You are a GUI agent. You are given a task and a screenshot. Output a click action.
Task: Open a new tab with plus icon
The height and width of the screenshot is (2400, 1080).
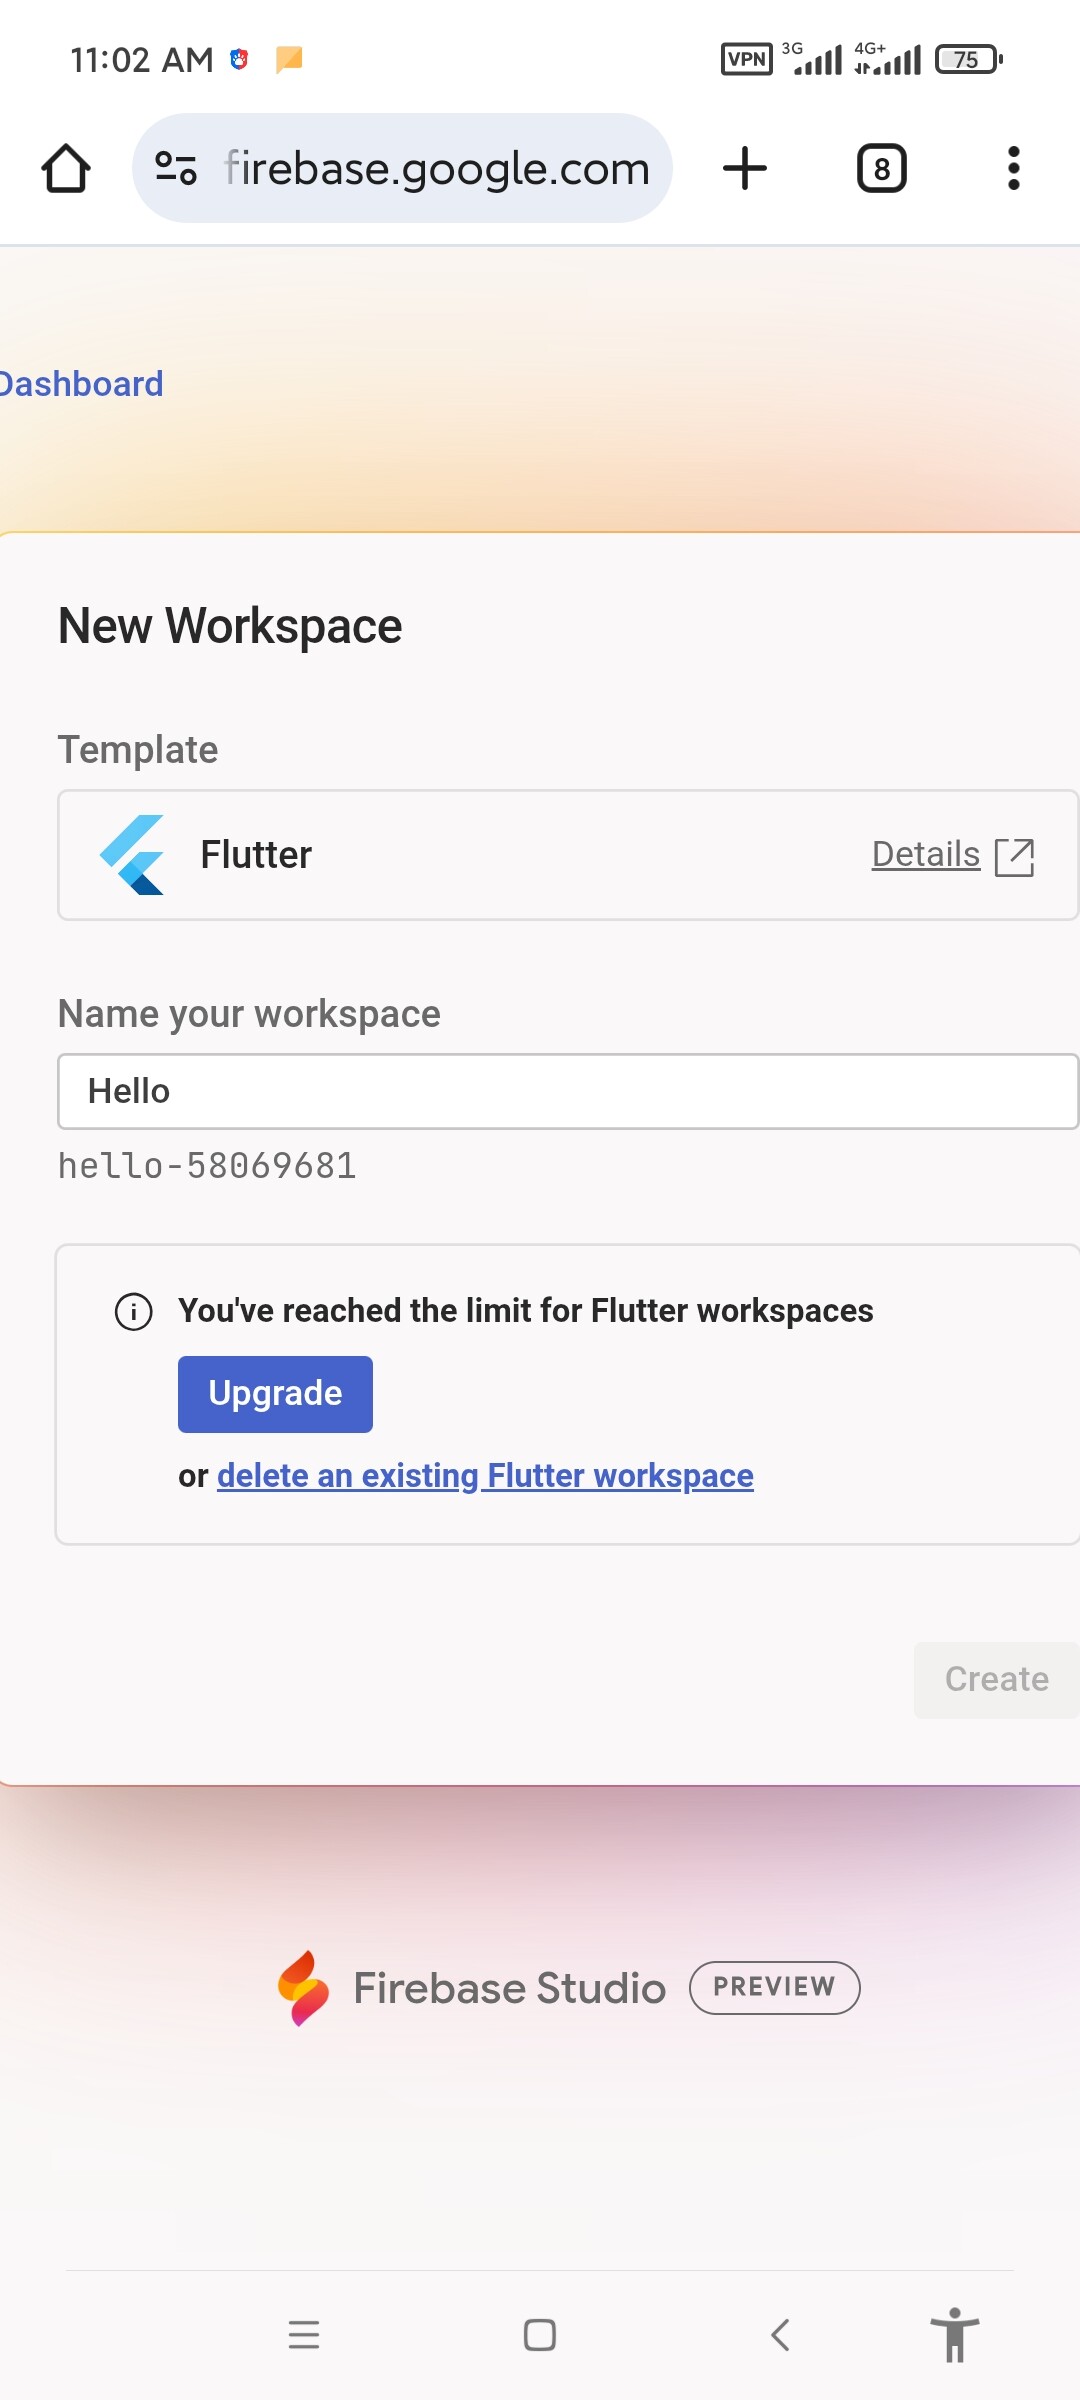click(745, 168)
